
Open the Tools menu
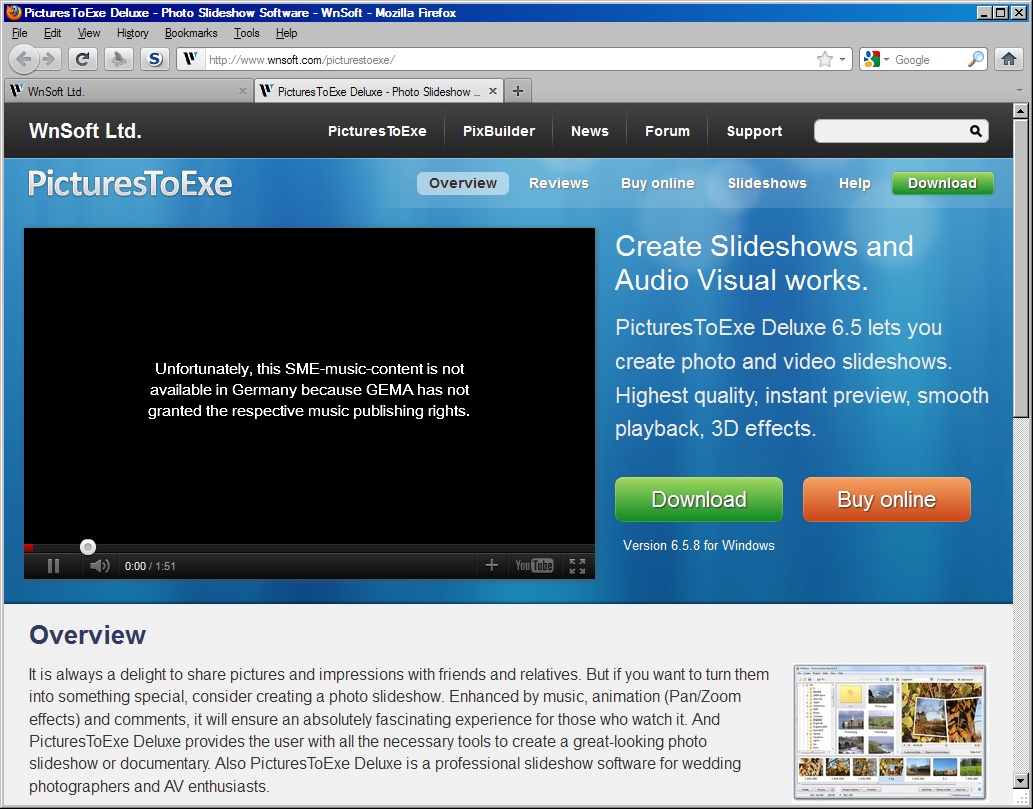click(x=246, y=33)
